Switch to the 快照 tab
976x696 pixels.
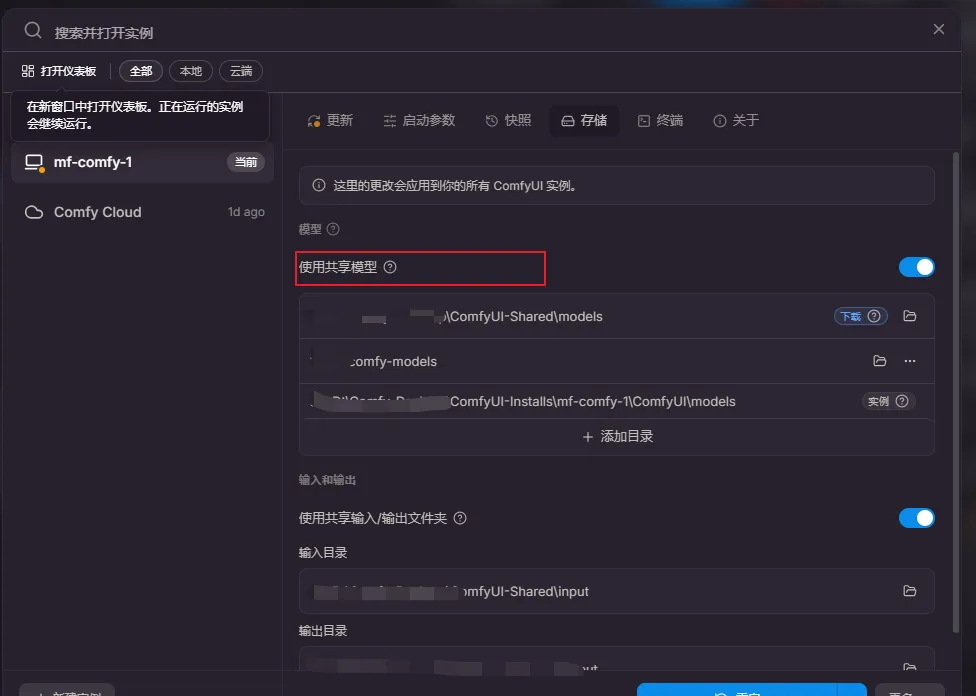point(509,120)
